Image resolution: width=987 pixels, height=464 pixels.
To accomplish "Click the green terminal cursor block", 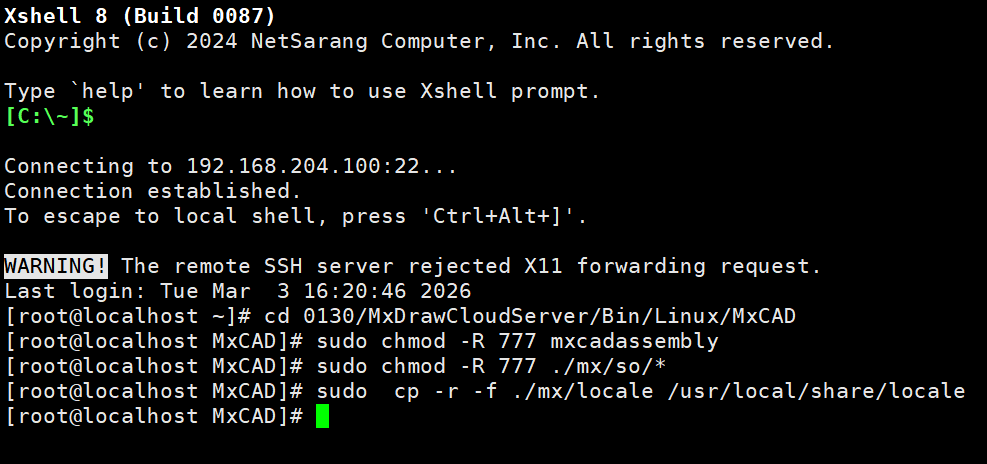I will 322,416.
